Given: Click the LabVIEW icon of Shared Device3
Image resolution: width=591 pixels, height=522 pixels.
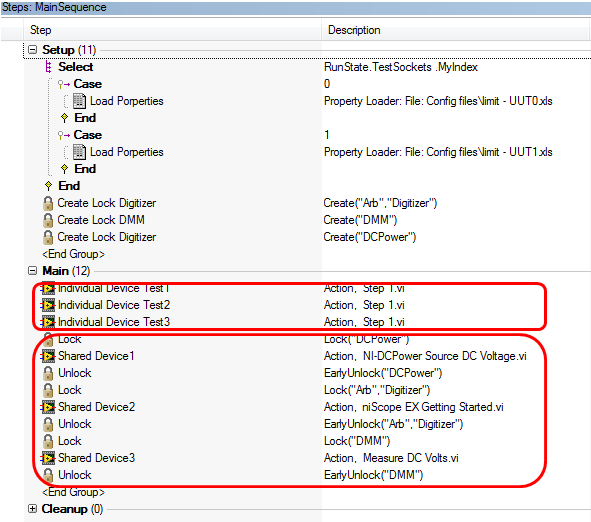Looking at the screenshot, I should pyautogui.click(x=48, y=458).
